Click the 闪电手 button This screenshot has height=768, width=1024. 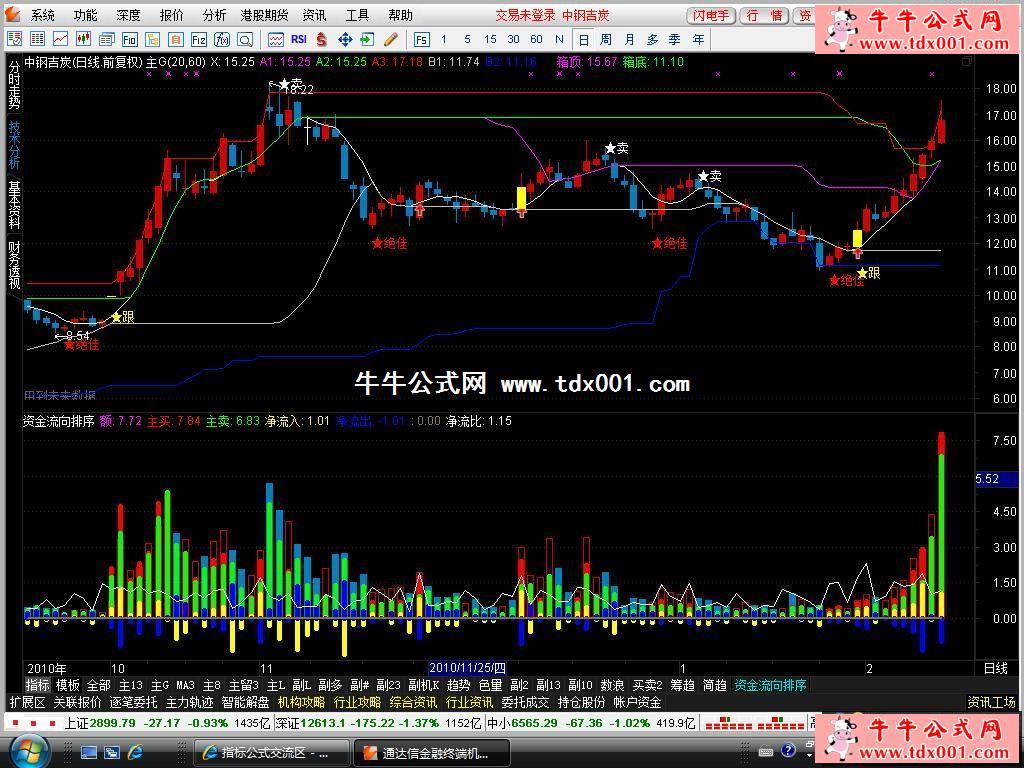point(711,15)
